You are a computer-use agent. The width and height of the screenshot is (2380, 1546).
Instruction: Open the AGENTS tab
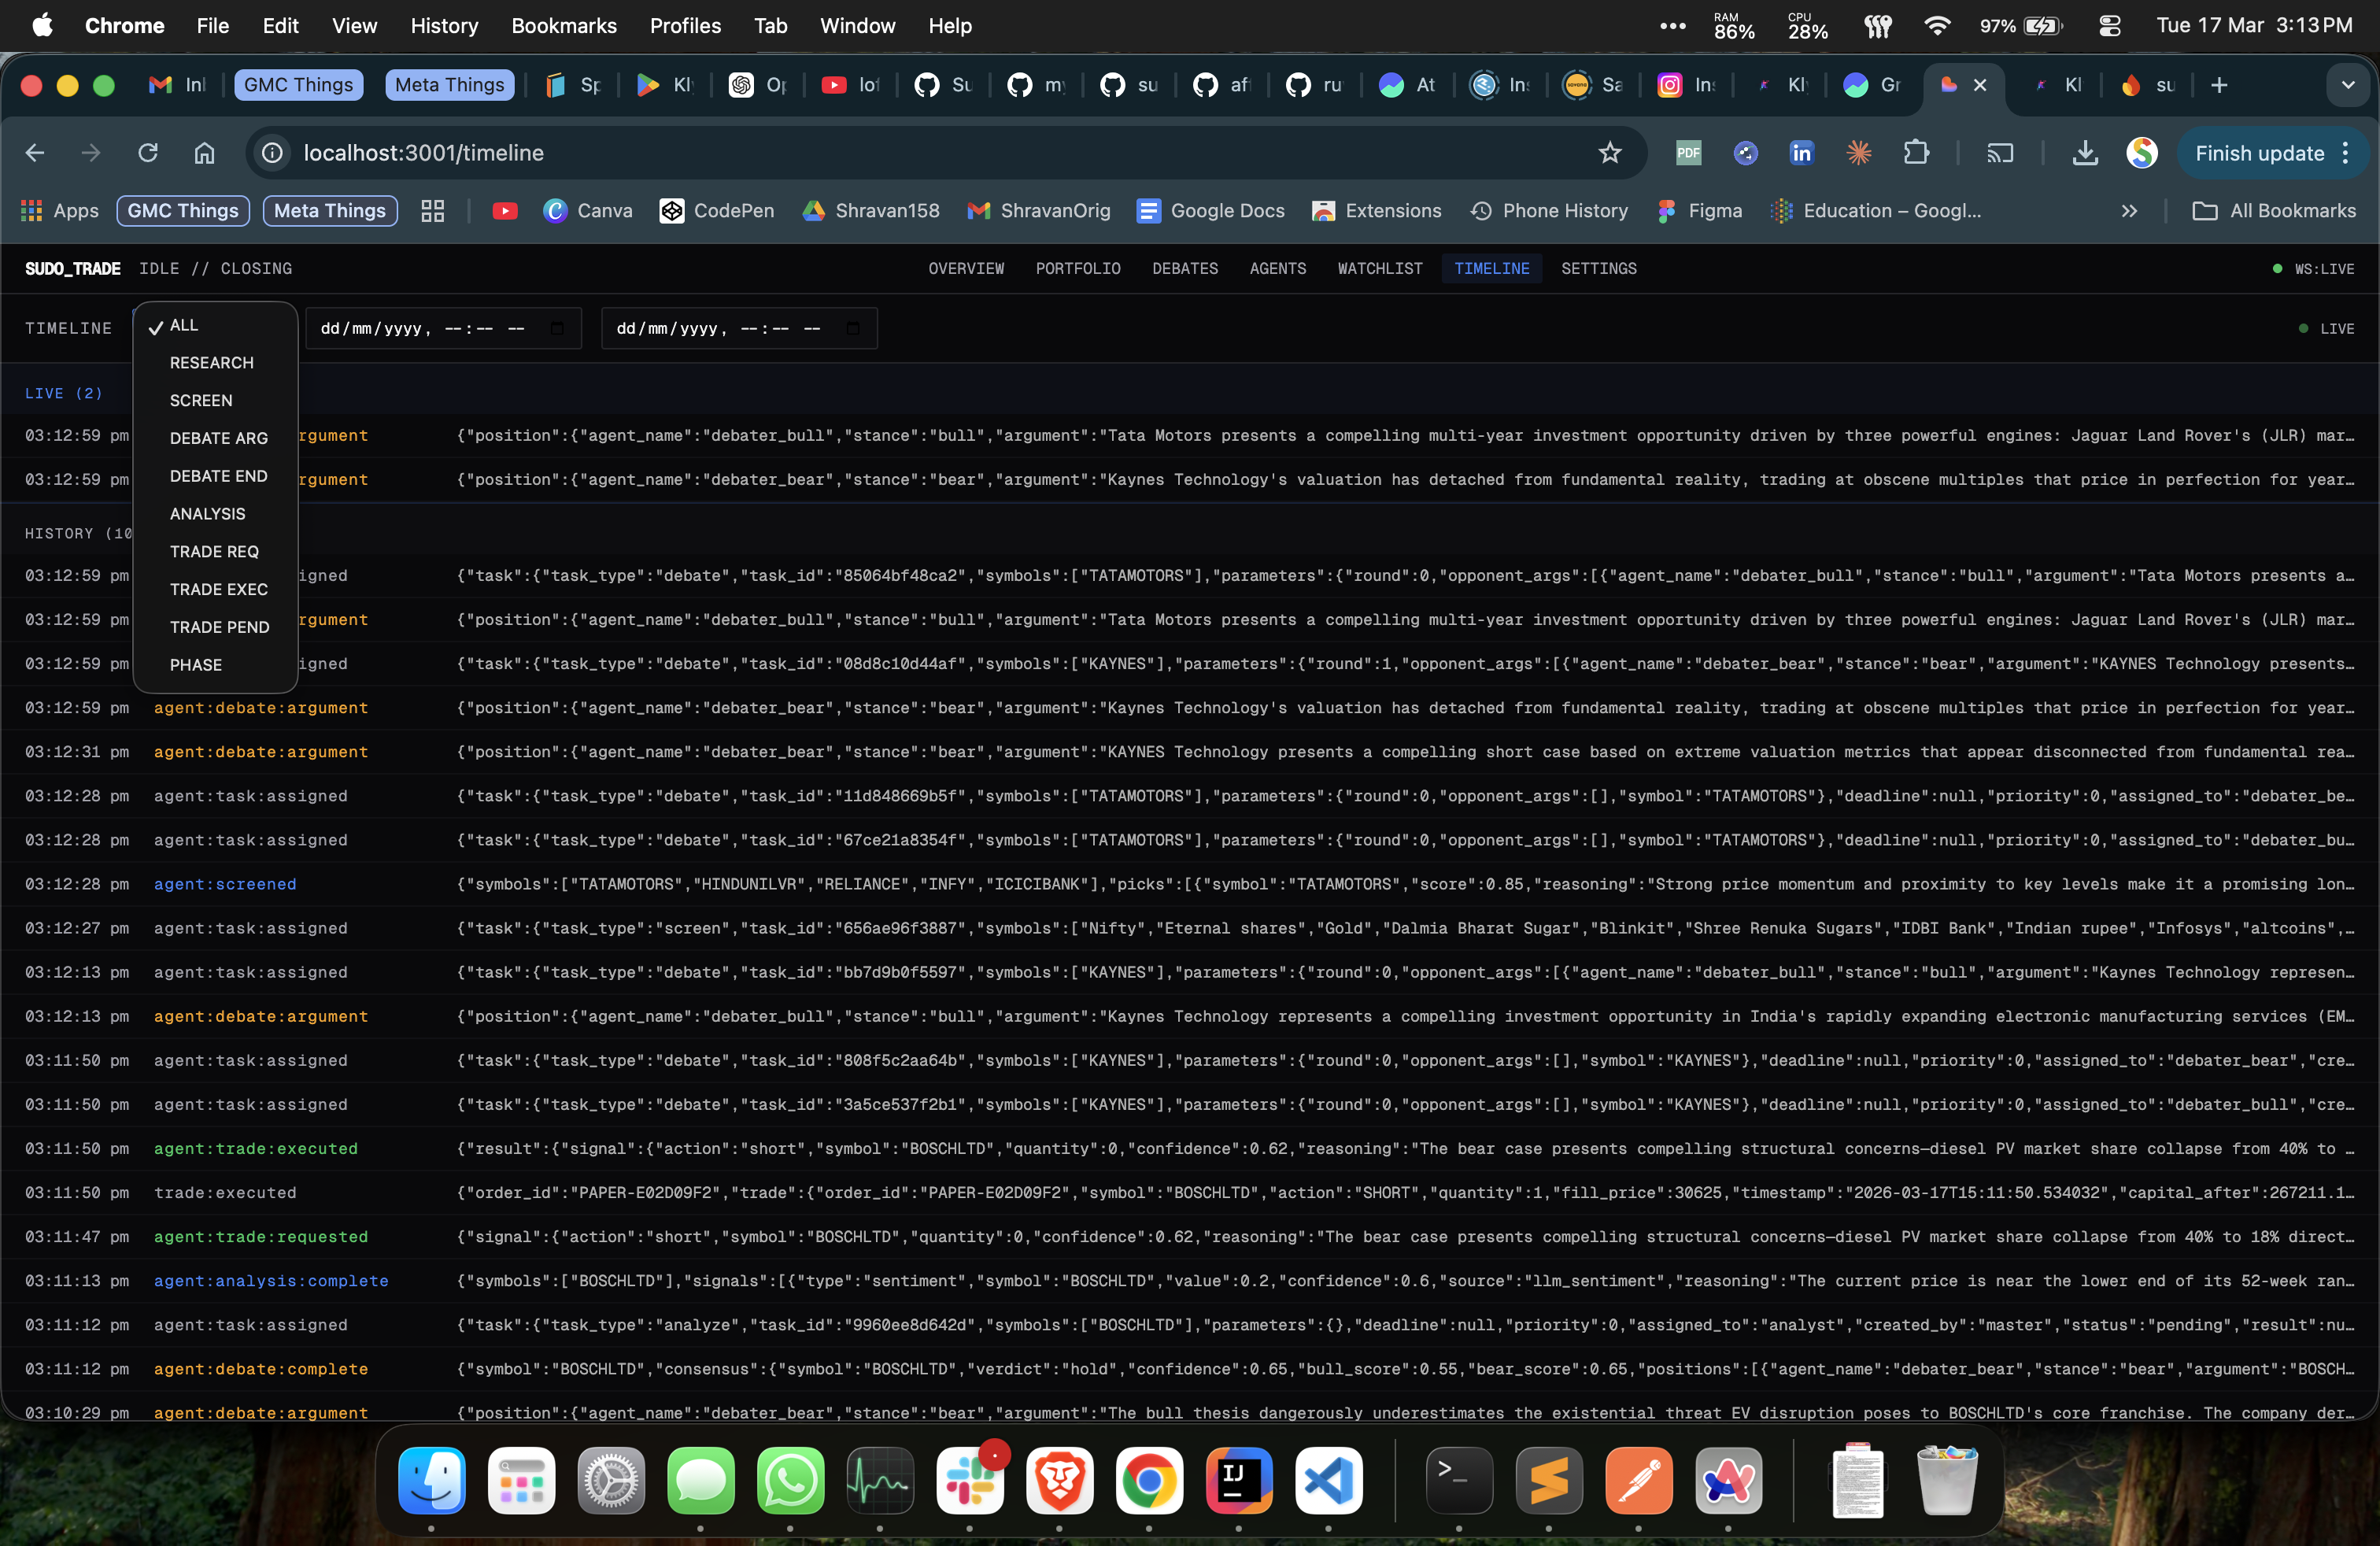(1278, 269)
